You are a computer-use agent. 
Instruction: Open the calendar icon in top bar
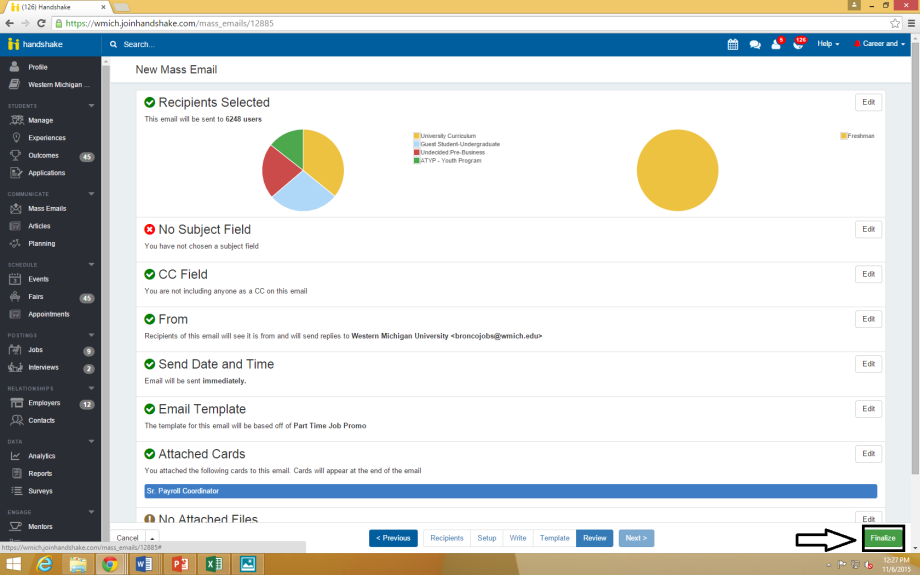(x=733, y=44)
